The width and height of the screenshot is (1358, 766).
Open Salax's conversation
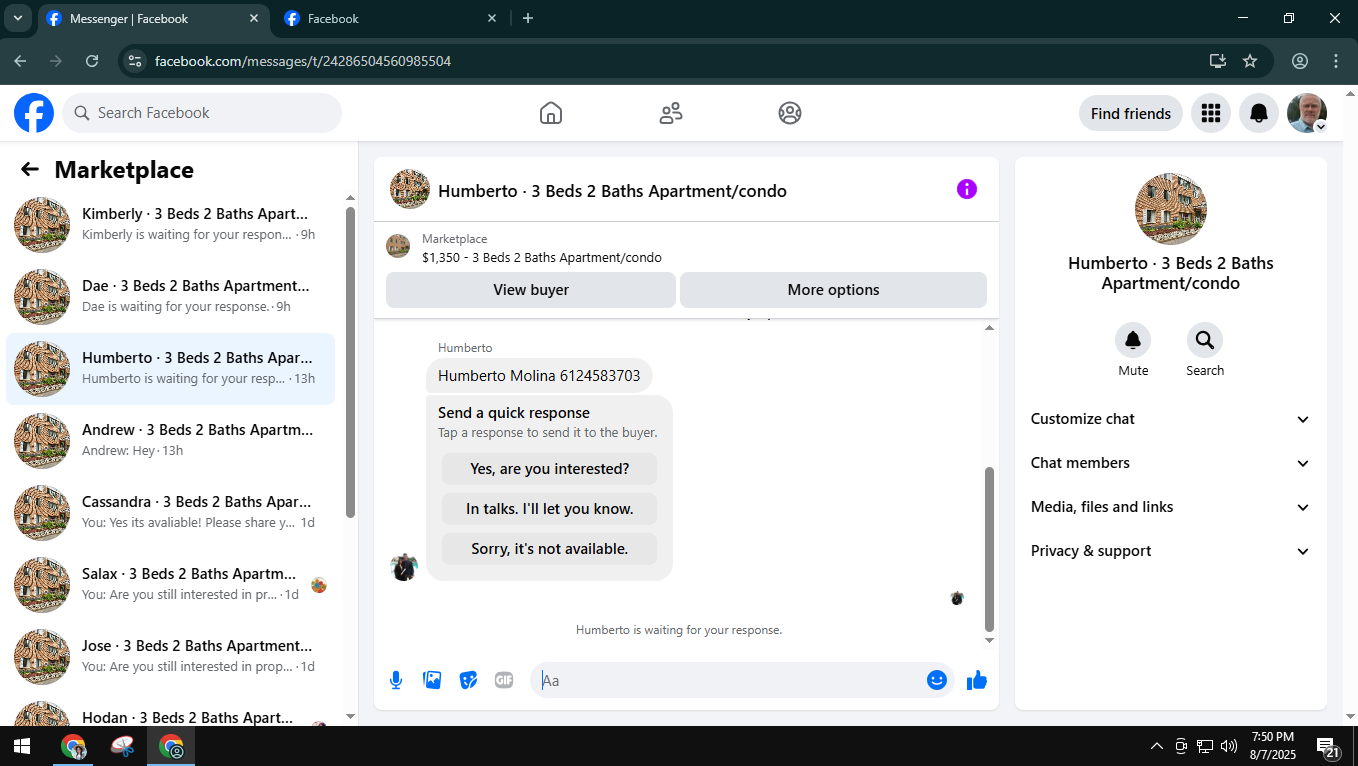pyautogui.click(x=171, y=584)
